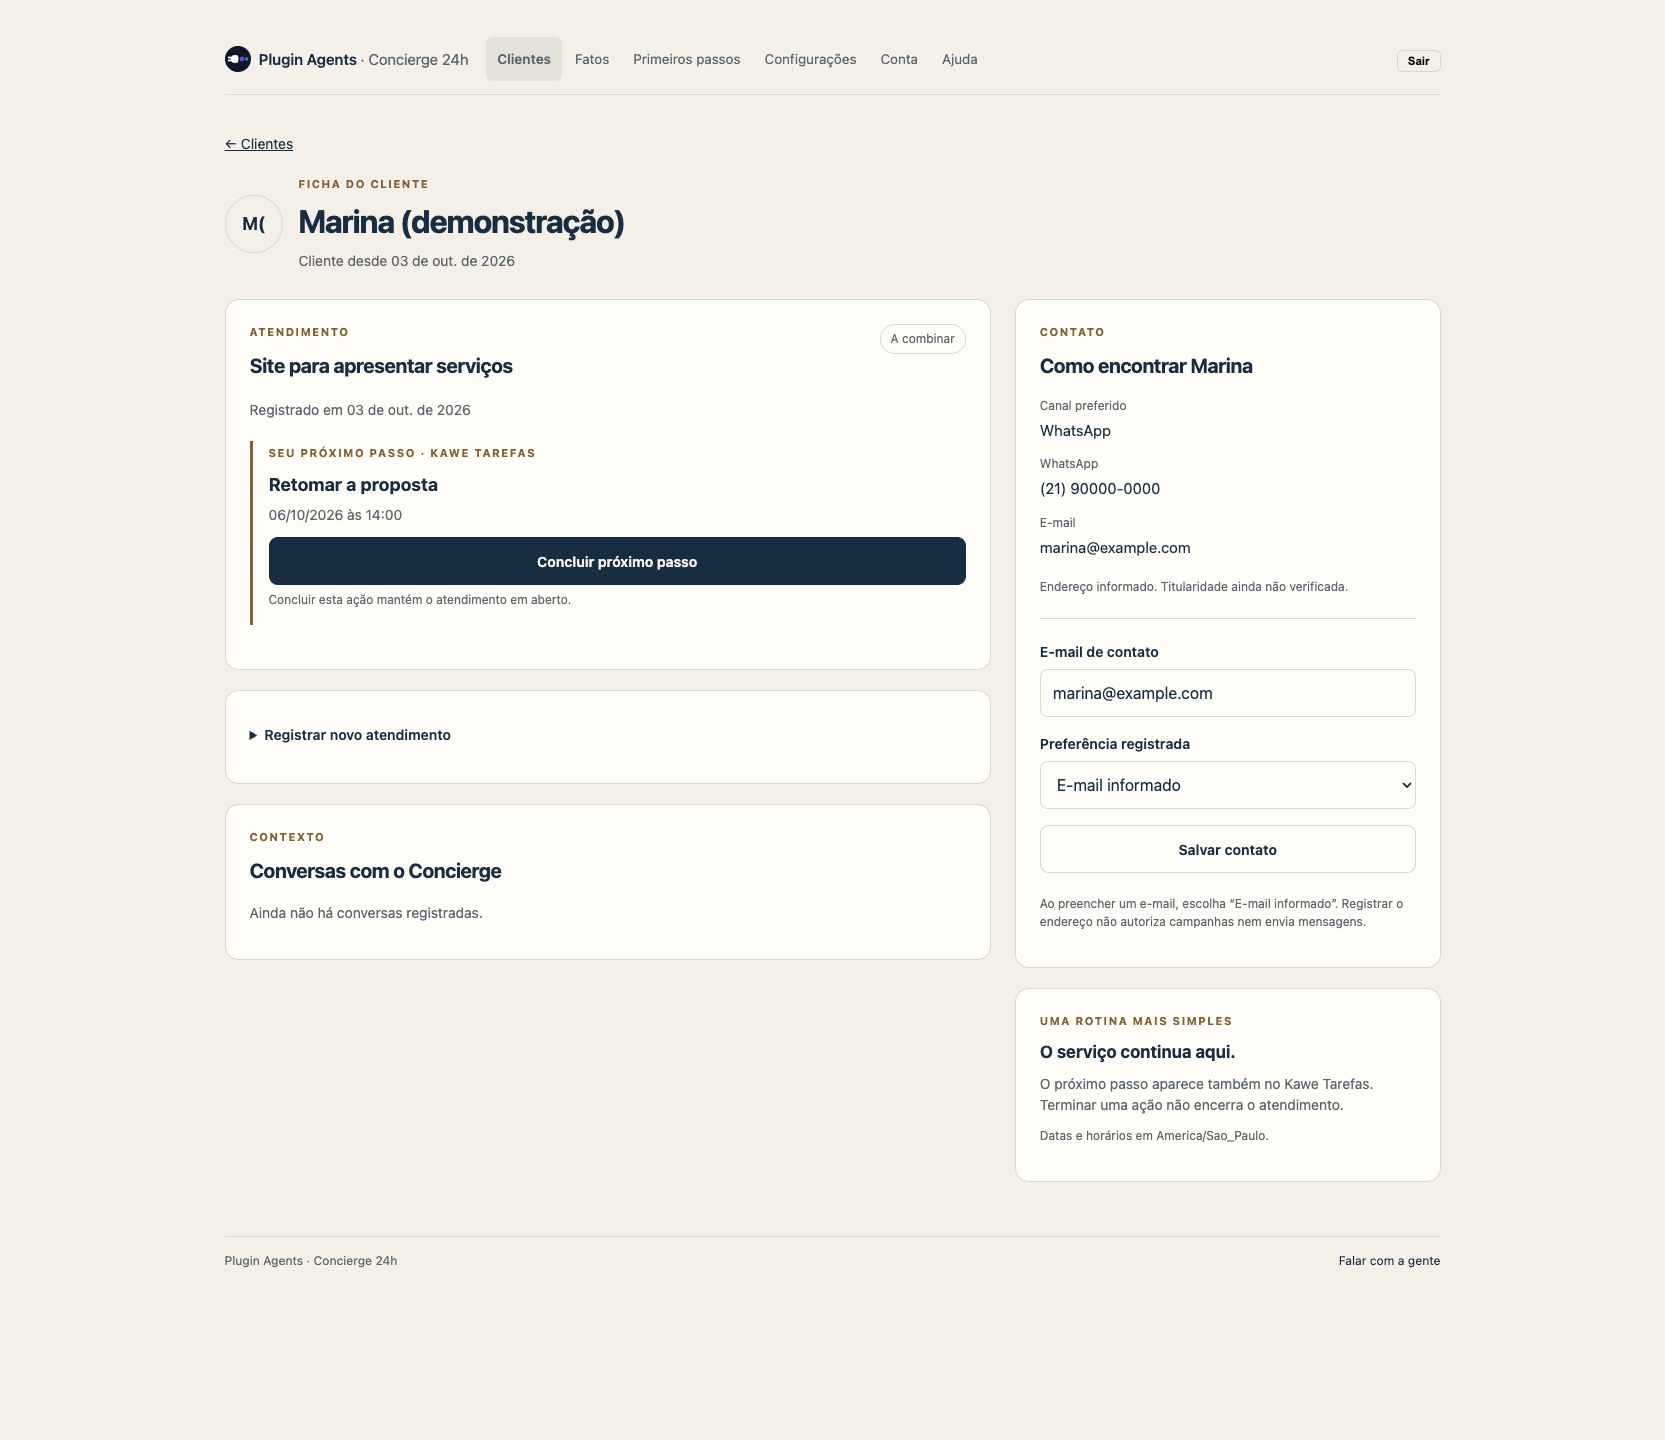
Task: Open Primeiros passos in navigation
Action: coord(687,59)
